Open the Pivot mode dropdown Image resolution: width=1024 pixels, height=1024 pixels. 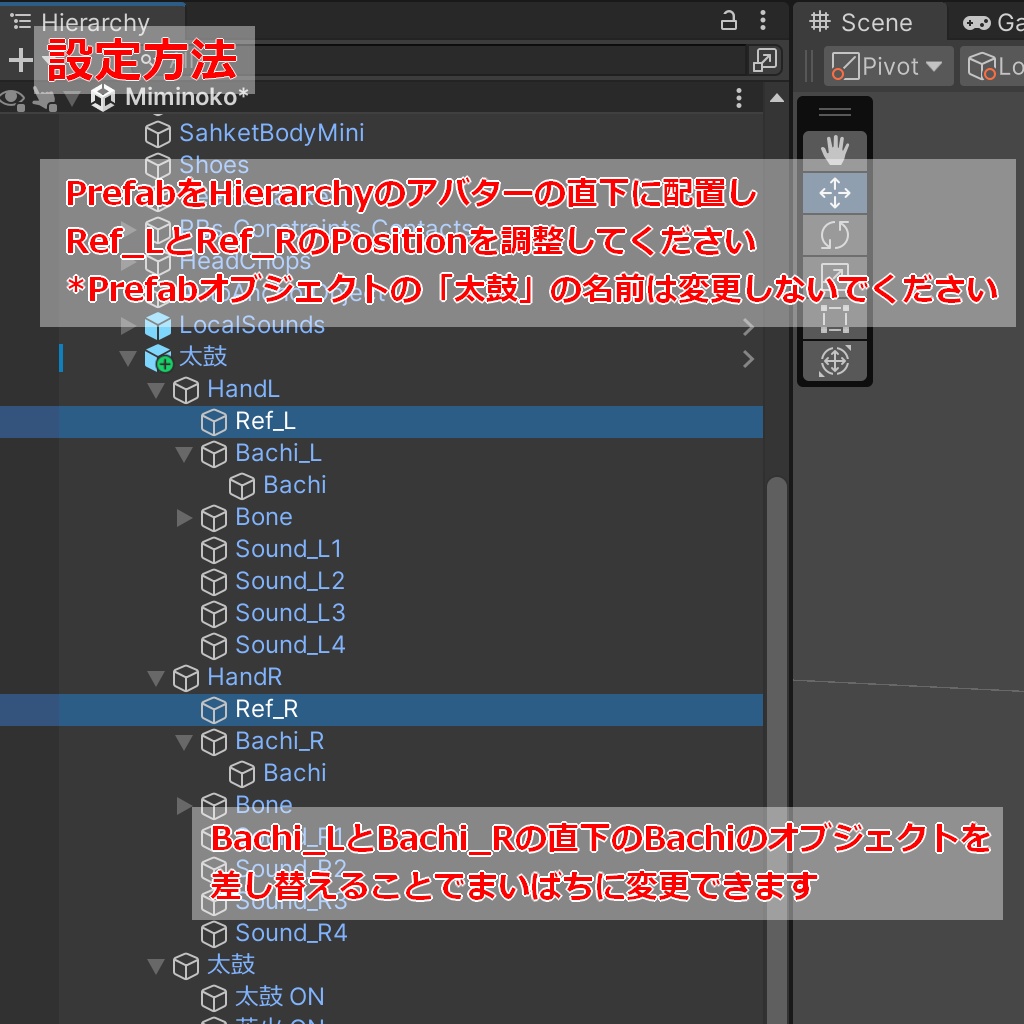(888, 66)
